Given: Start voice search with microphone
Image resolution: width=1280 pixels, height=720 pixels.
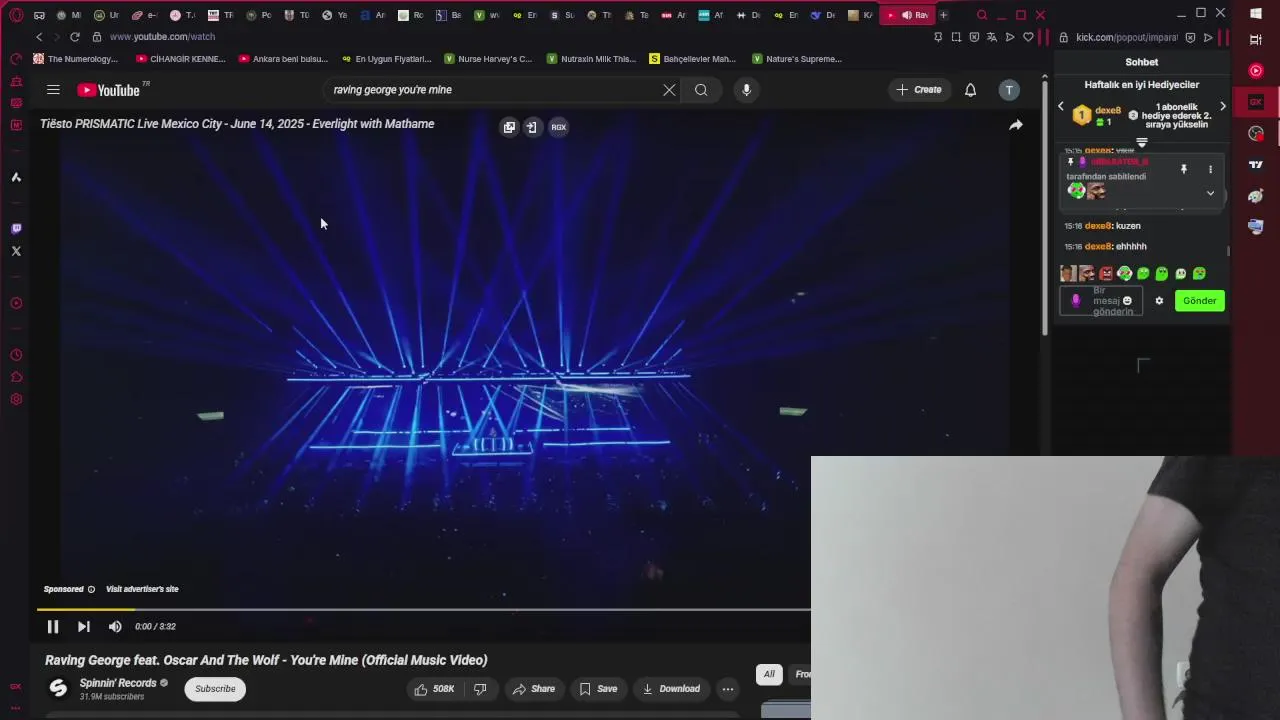Looking at the screenshot, I should coord(746,90).
